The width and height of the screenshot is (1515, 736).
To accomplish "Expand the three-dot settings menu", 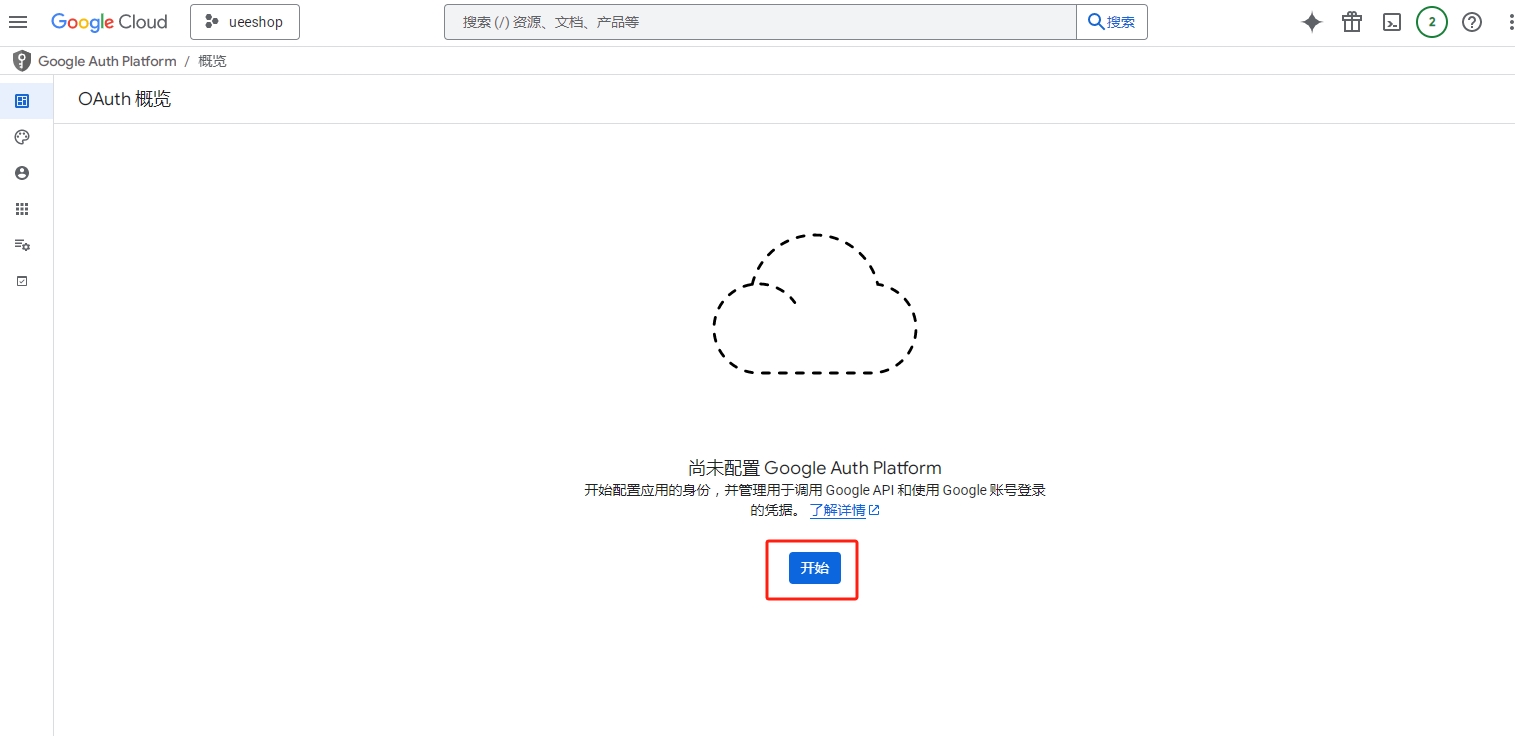I will (x=1510, y=22).
